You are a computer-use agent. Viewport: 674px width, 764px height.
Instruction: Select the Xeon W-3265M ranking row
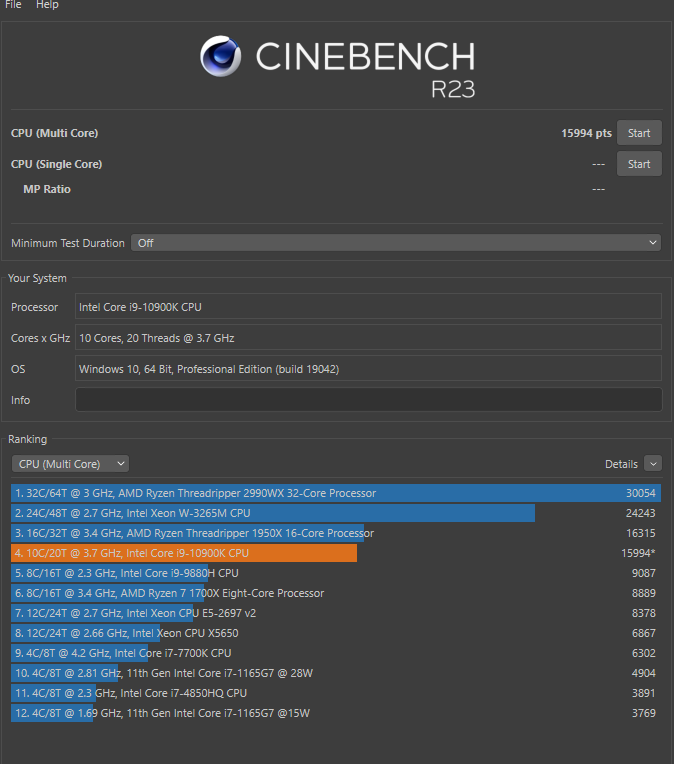336,513
